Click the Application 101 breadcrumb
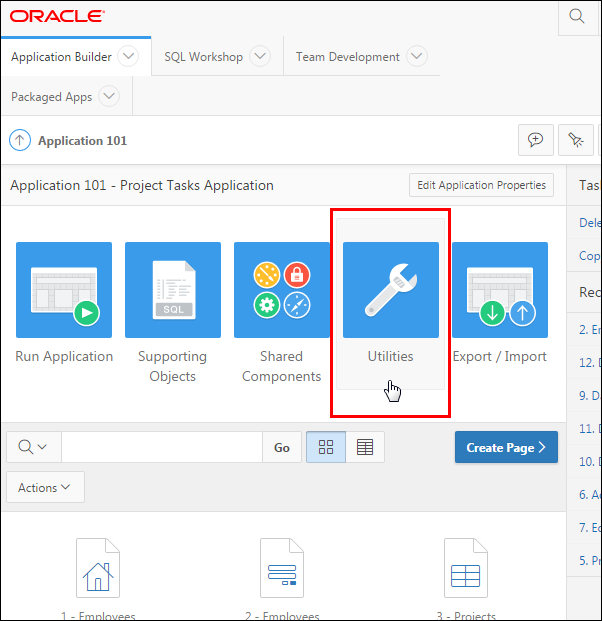 (x=82, y=141)
